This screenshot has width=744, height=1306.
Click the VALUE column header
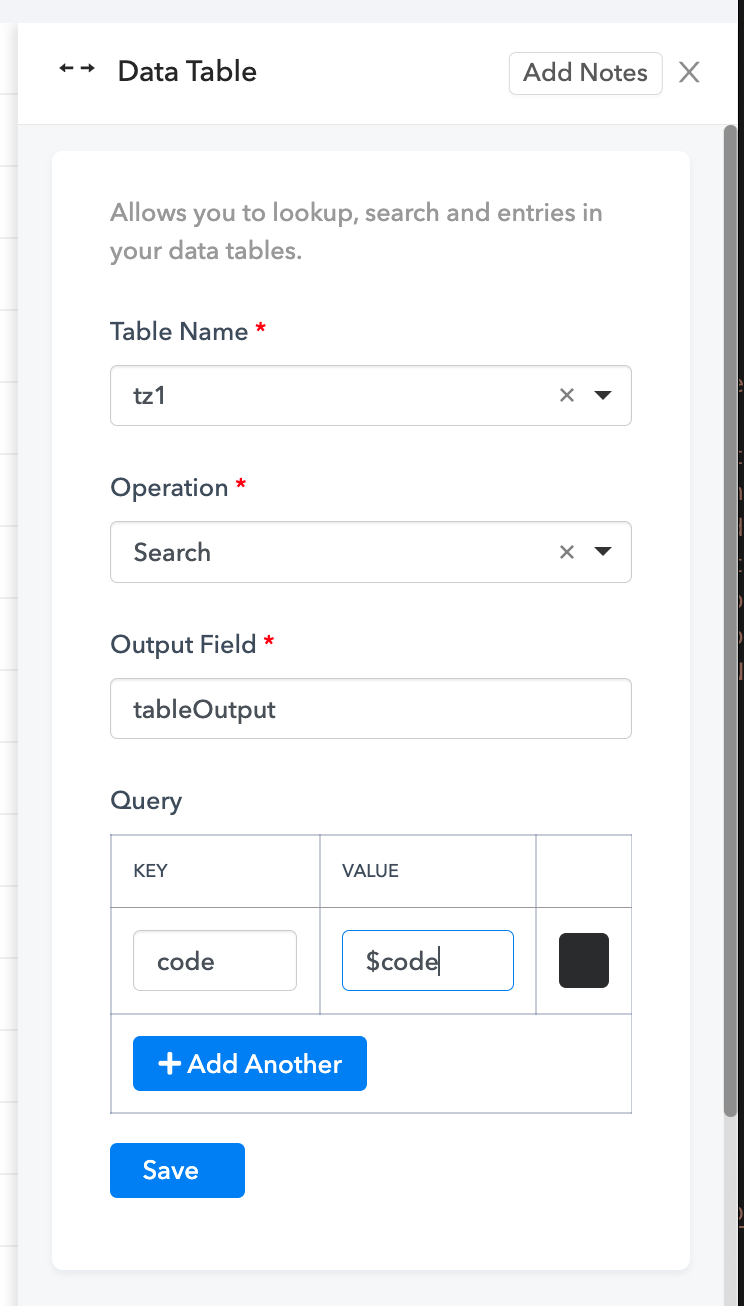tap(370, 871)
